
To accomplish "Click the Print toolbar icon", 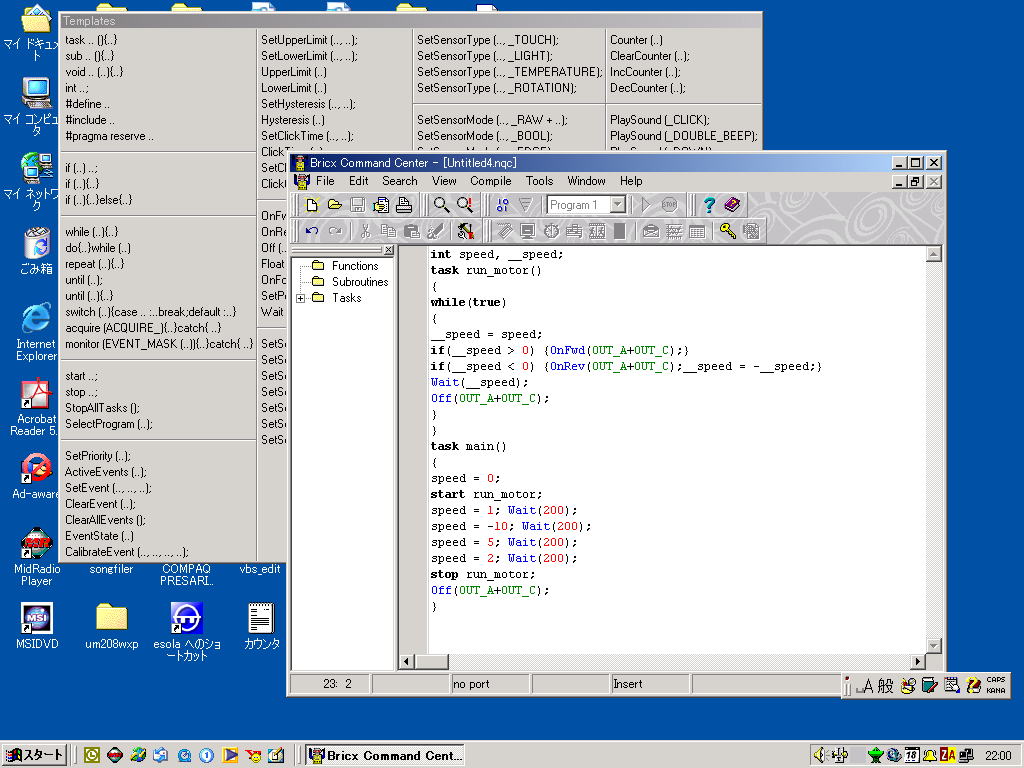I will click(x=404, y=205).
